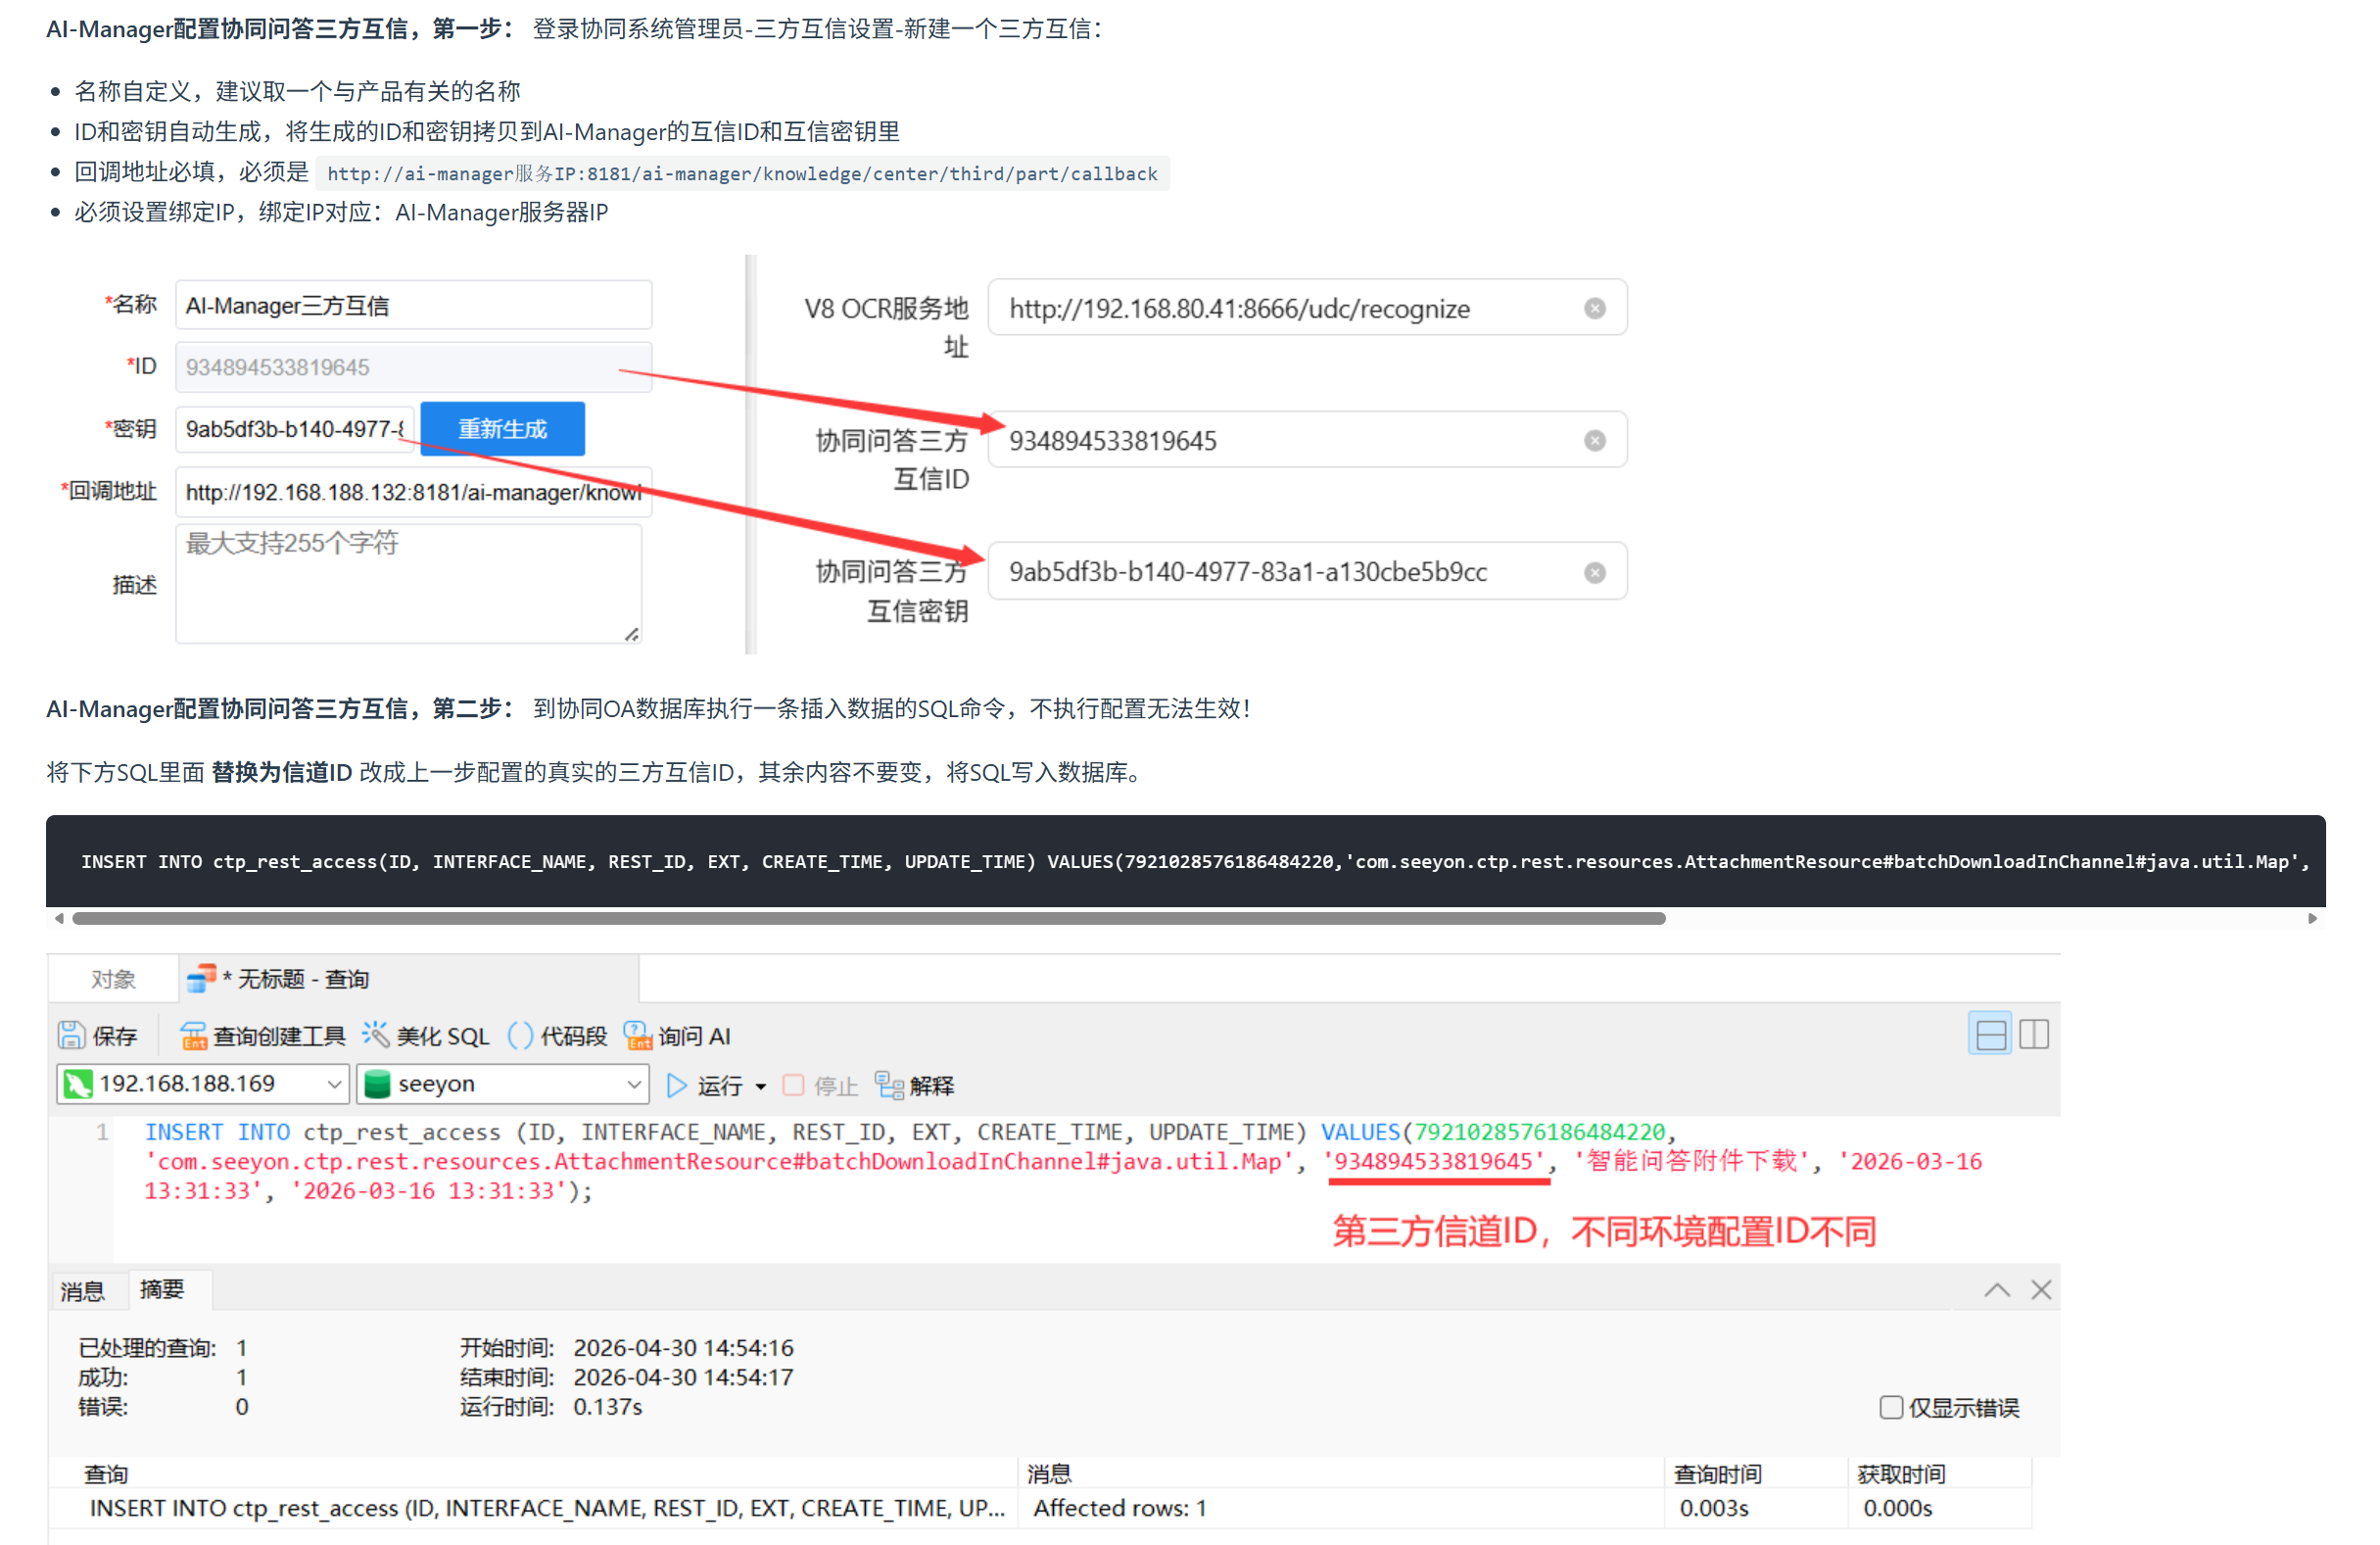Click Beautify SQL (美化 SQL)
Image resolution: width=2380 pixels, height=1545 pixels.
tap(426, 1036)
